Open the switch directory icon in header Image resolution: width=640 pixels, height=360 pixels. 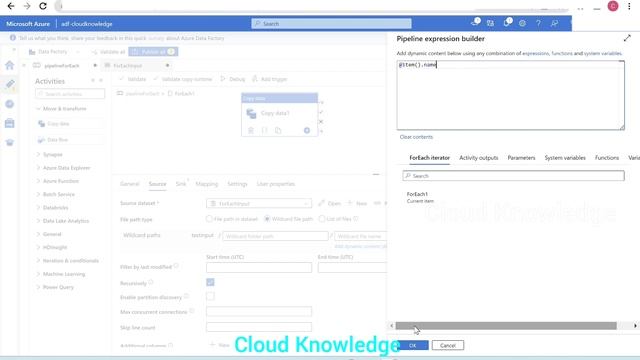point(490,23)
